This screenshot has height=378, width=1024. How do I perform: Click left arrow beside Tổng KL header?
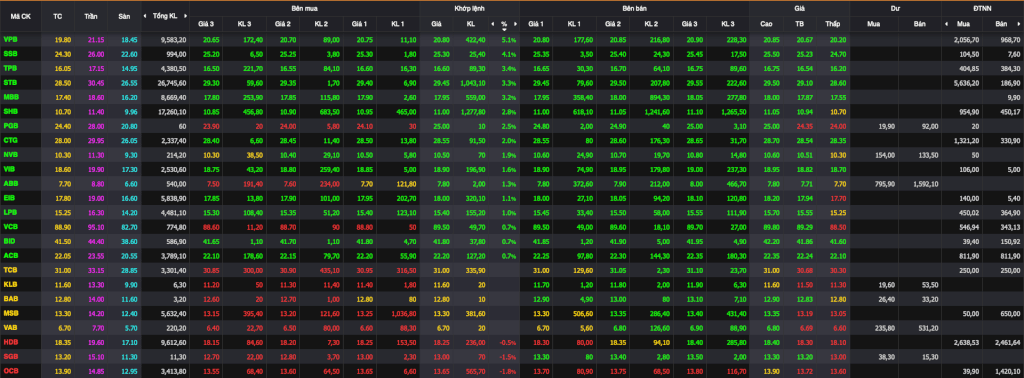(x=144, y=16)
